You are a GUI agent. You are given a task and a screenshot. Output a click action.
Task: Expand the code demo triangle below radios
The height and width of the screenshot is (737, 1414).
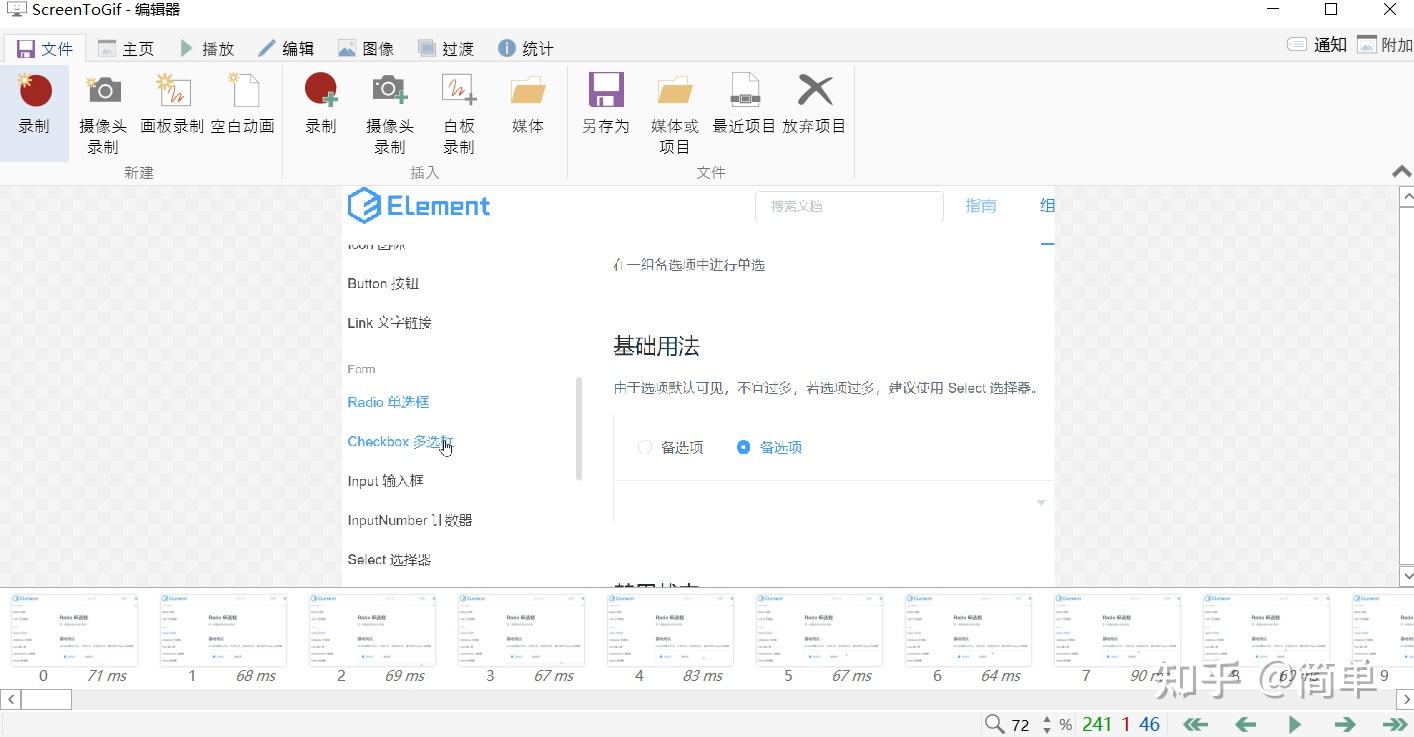[x=1041, y=503]
